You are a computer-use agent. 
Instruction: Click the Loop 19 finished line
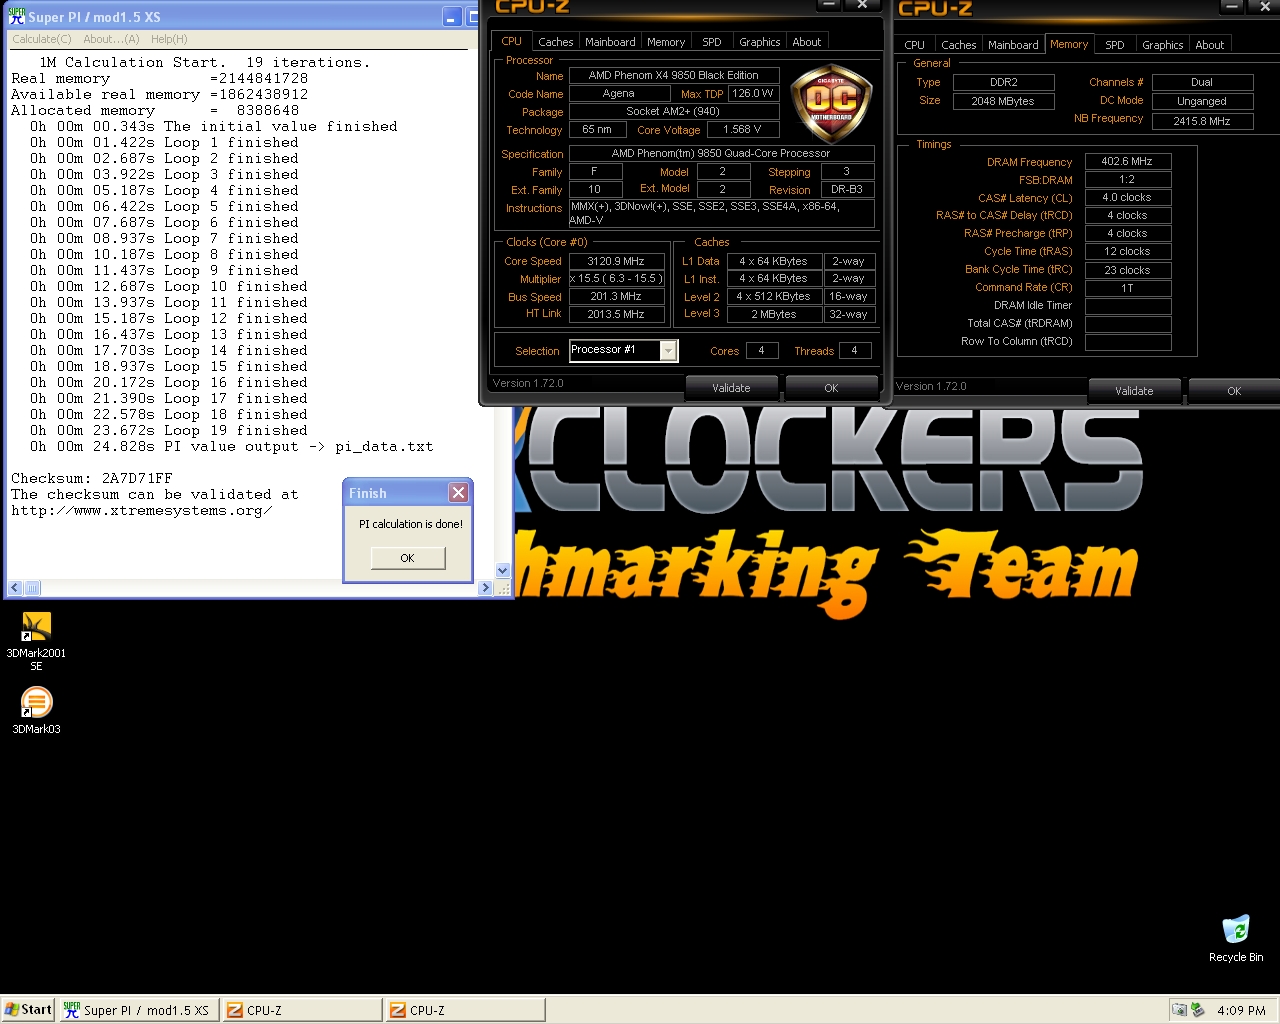click(168, 430)
